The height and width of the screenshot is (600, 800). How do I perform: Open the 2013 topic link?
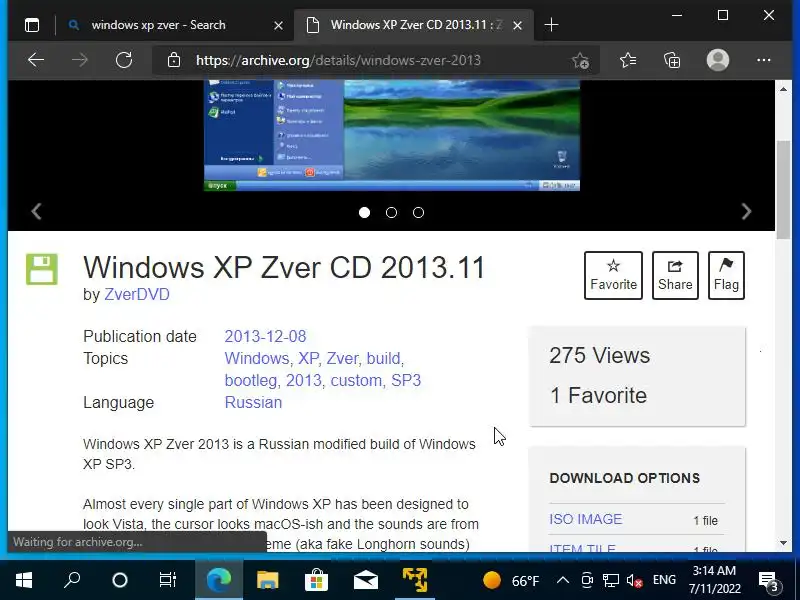[x=304, y=381]
